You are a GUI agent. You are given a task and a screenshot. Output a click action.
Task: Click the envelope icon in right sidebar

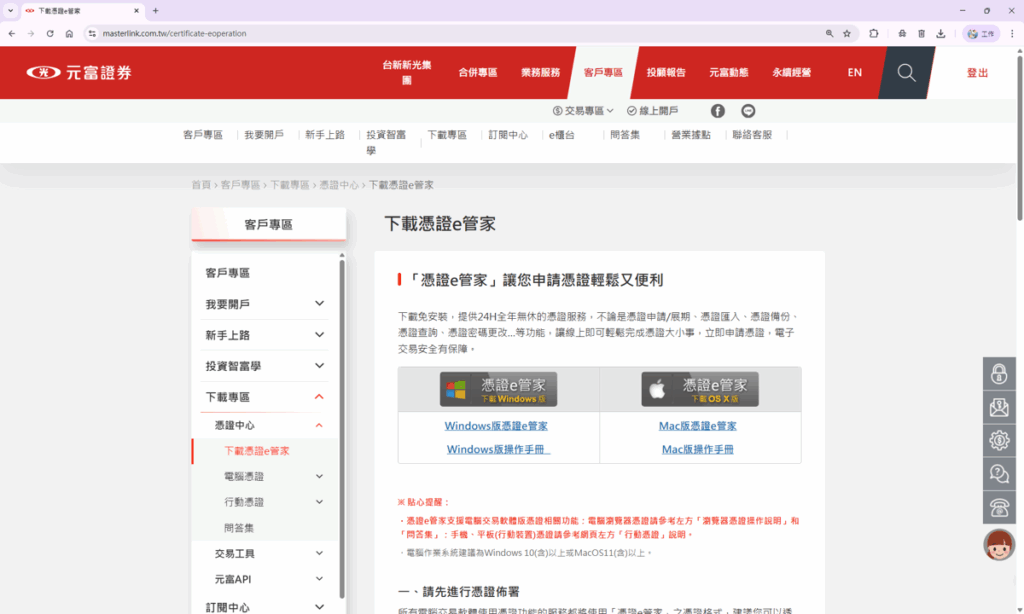click(999, 407)
